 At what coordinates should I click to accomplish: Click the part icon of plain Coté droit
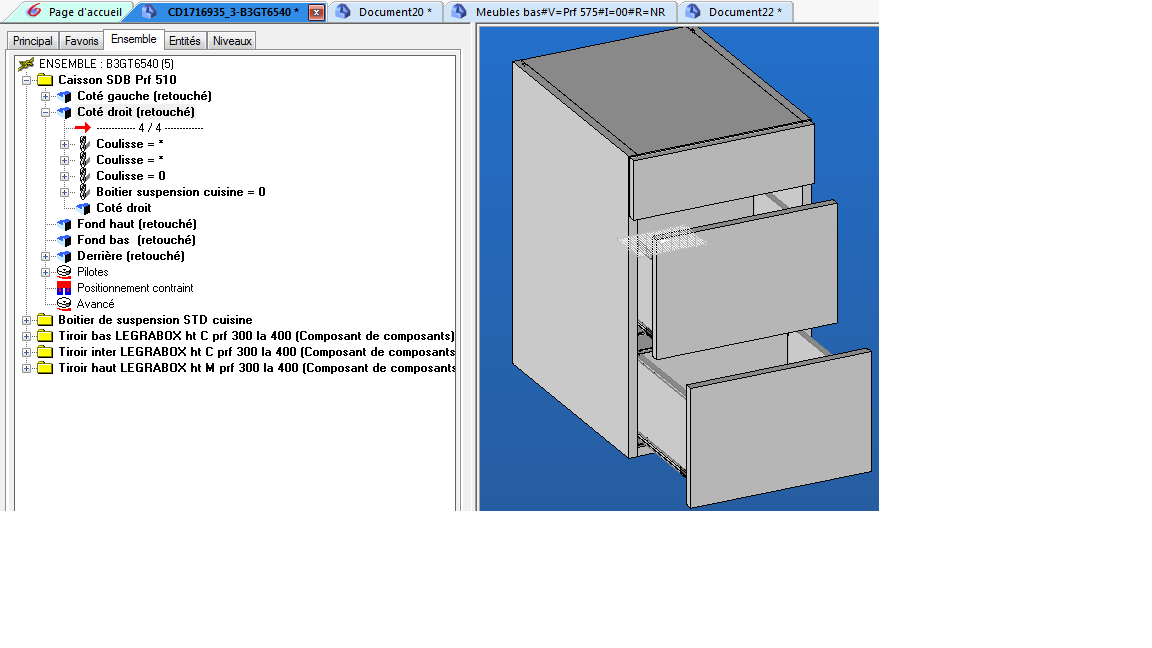pos(84,209)
